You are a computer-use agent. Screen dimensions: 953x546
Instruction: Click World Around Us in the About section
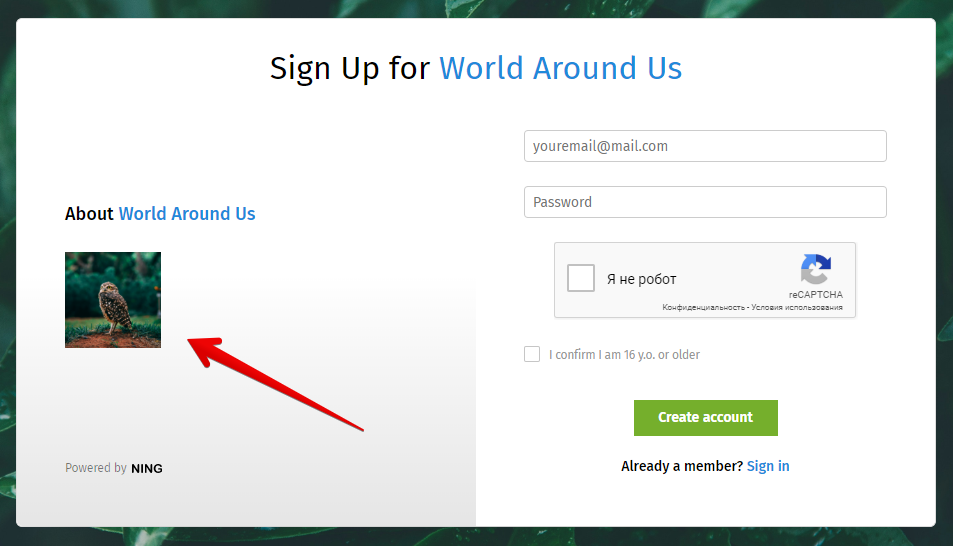pos(187,214)
